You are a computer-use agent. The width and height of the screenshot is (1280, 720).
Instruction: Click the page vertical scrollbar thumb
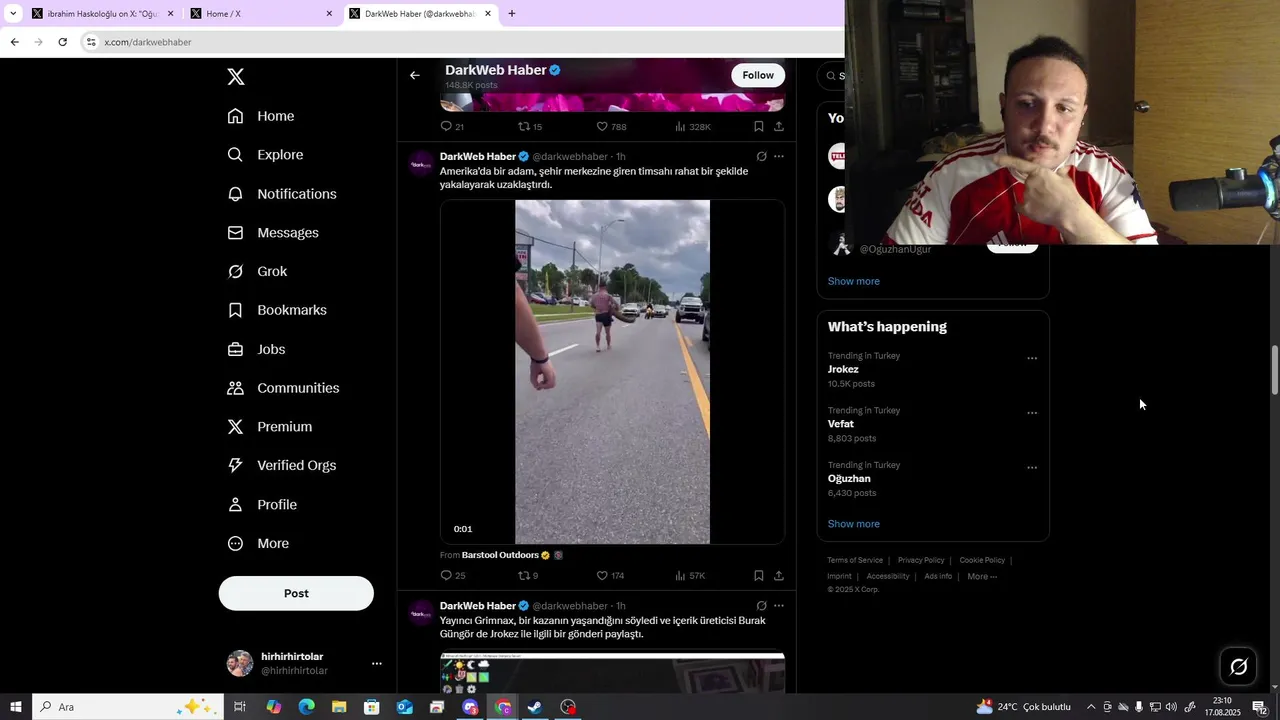pos(1275,370)
